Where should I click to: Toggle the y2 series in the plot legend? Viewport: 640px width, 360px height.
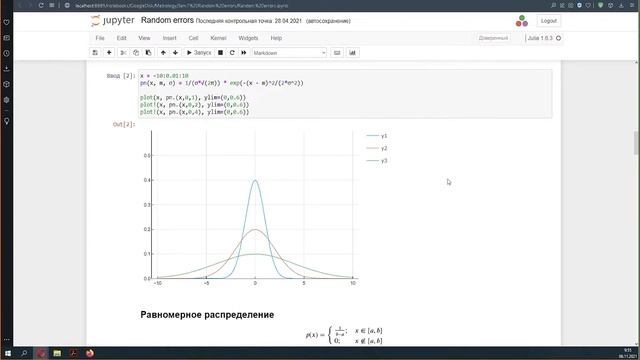pos(377,148)
